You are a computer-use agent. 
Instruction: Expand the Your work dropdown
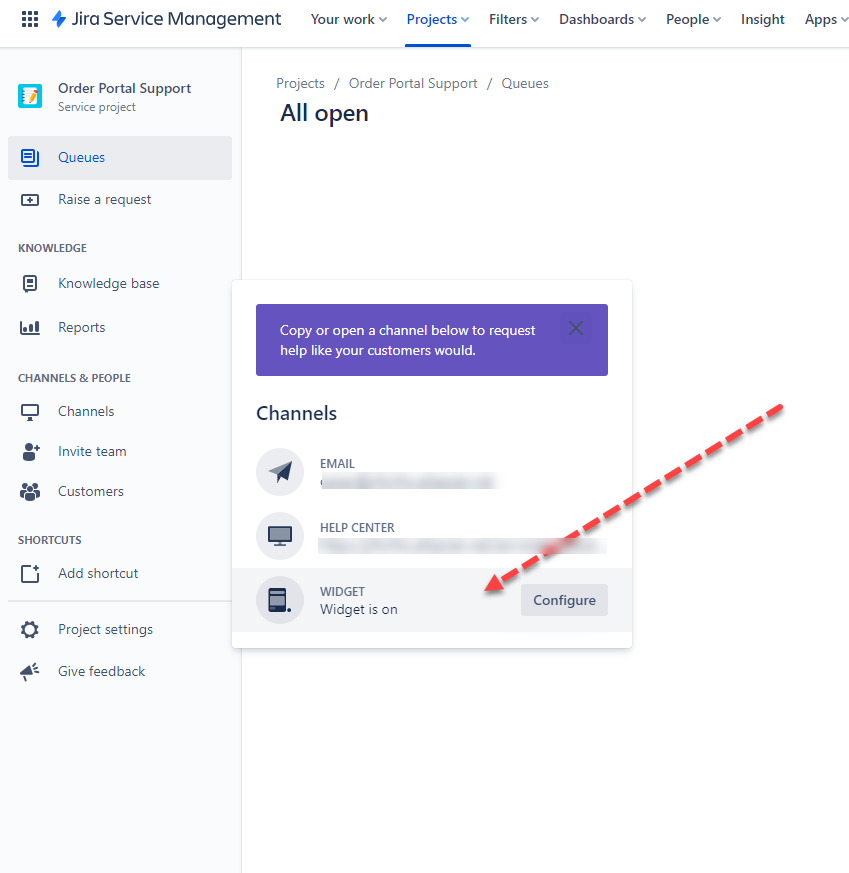349,19
